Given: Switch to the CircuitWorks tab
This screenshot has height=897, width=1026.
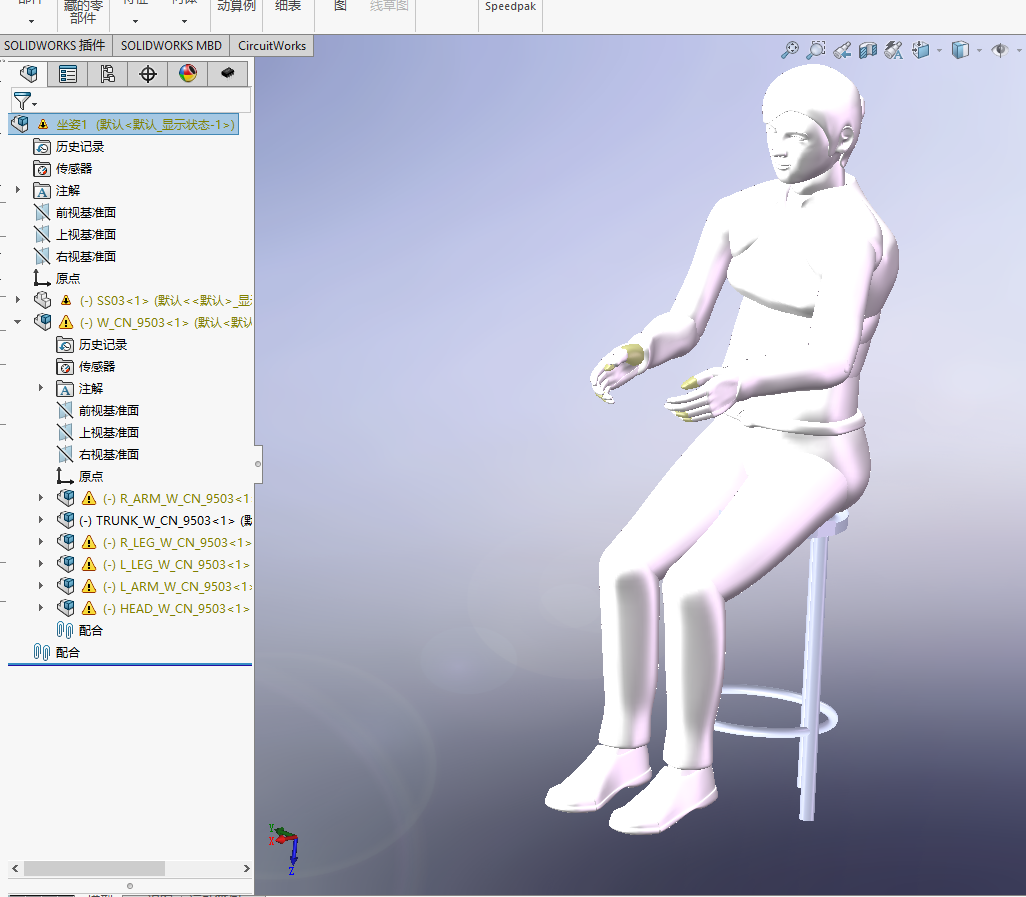Looking at the screenshot, I should tap(272, 46).
